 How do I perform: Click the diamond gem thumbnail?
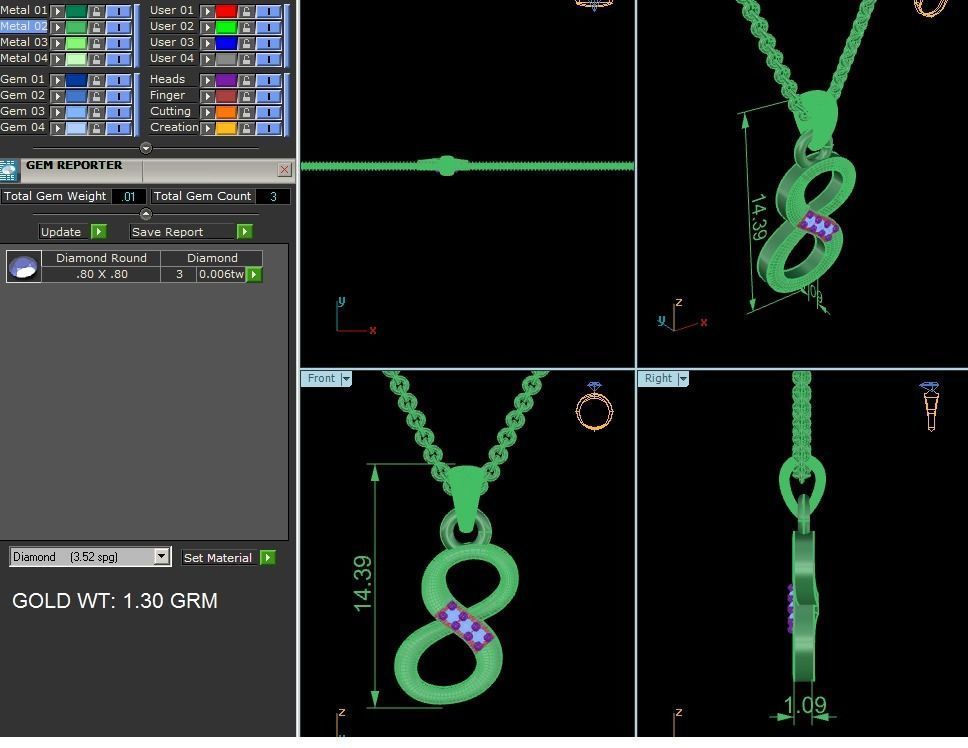pos(24,267)
